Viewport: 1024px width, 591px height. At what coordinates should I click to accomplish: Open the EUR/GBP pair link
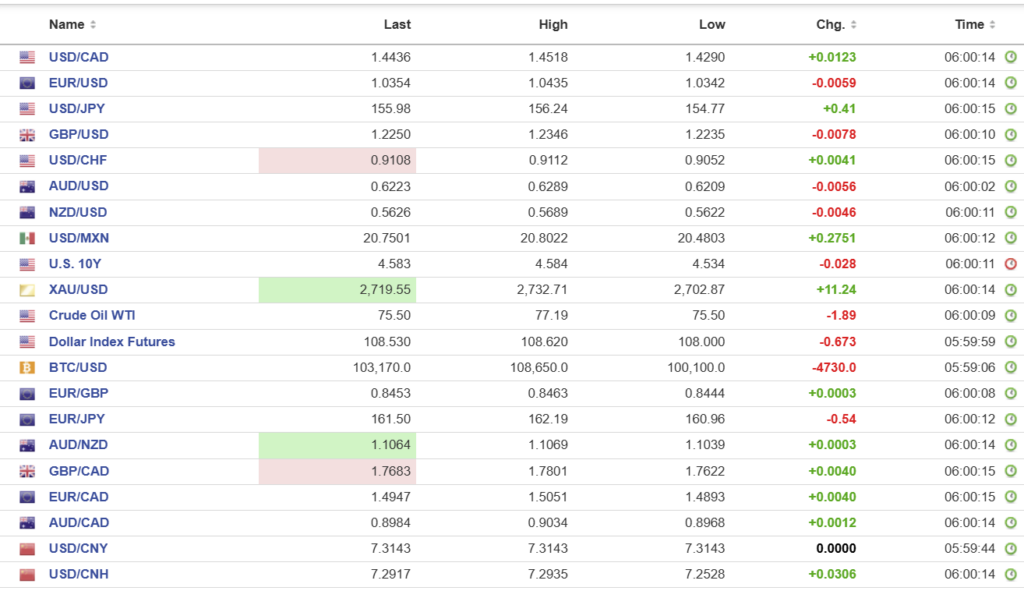[78, 394]
